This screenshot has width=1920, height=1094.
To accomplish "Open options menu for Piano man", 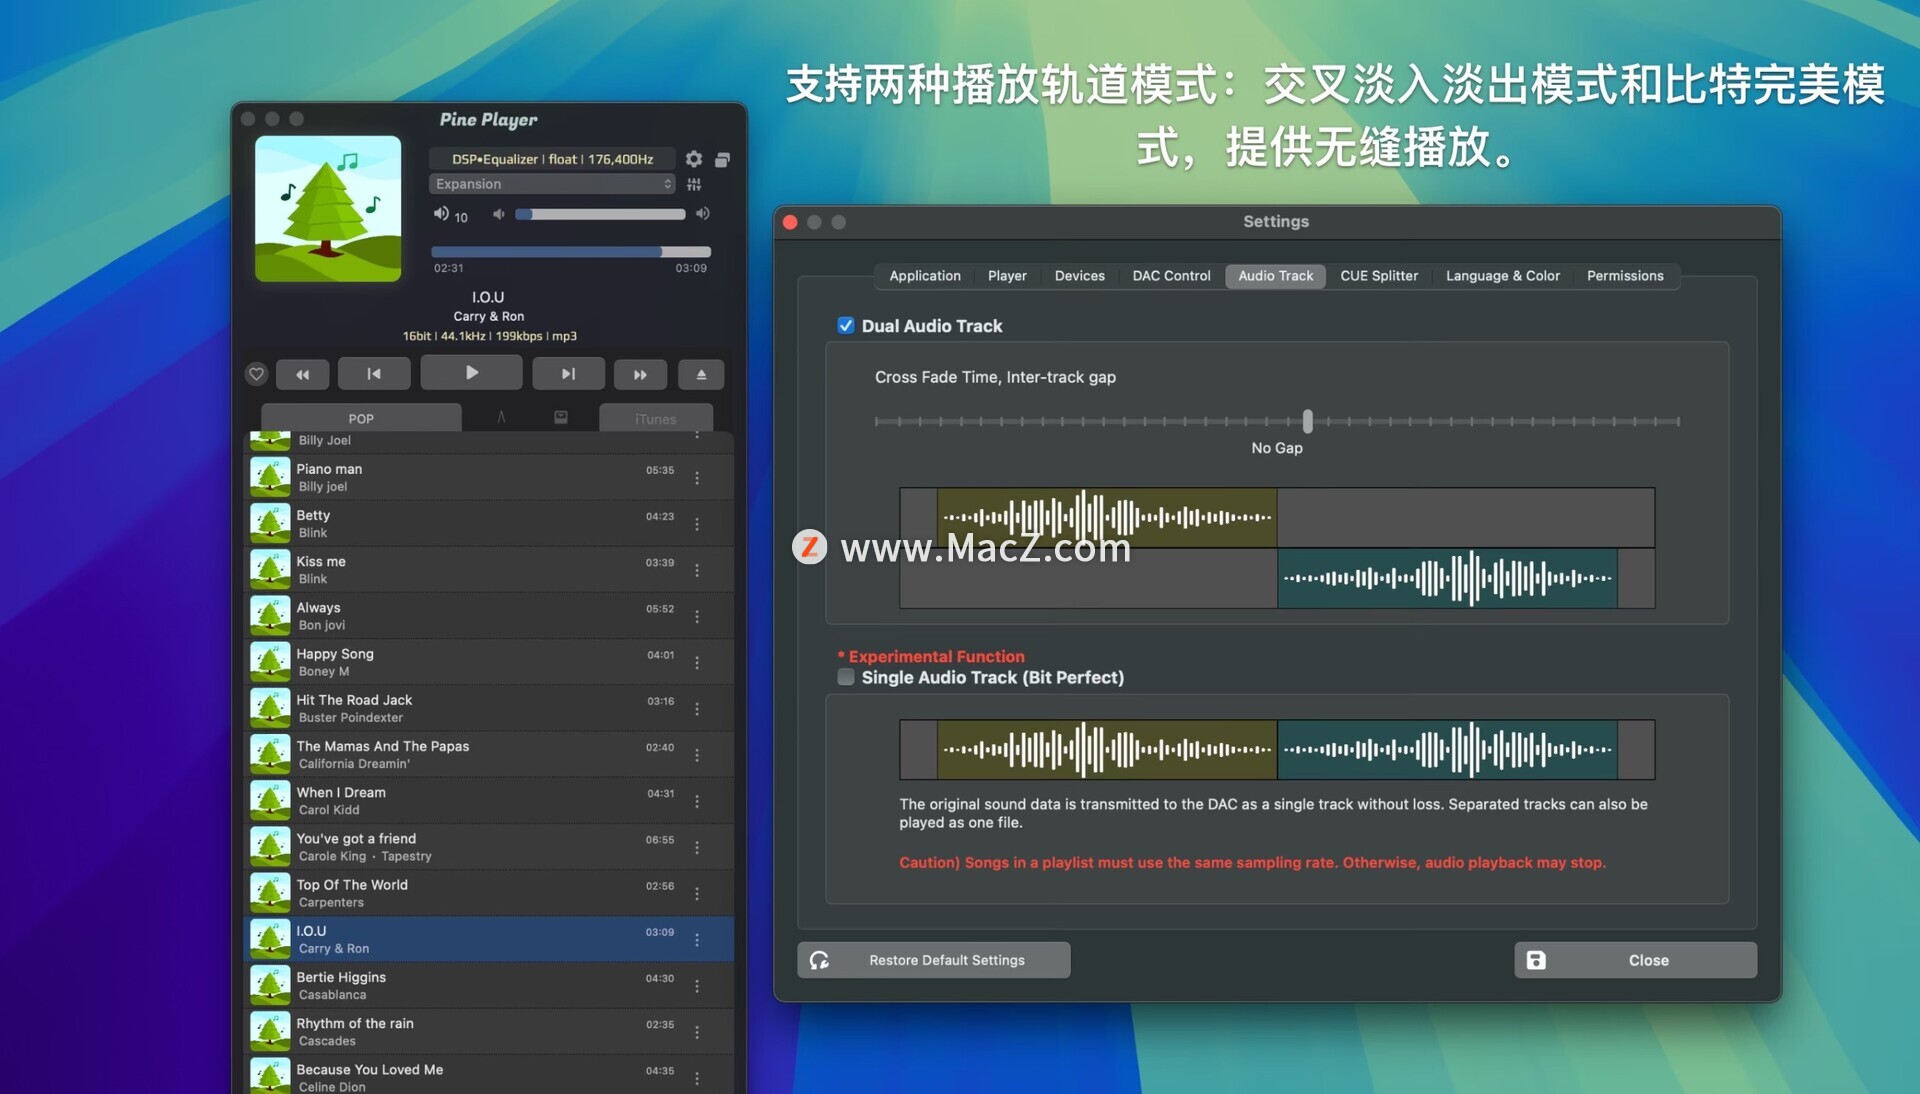I will (x=697, y=478).
